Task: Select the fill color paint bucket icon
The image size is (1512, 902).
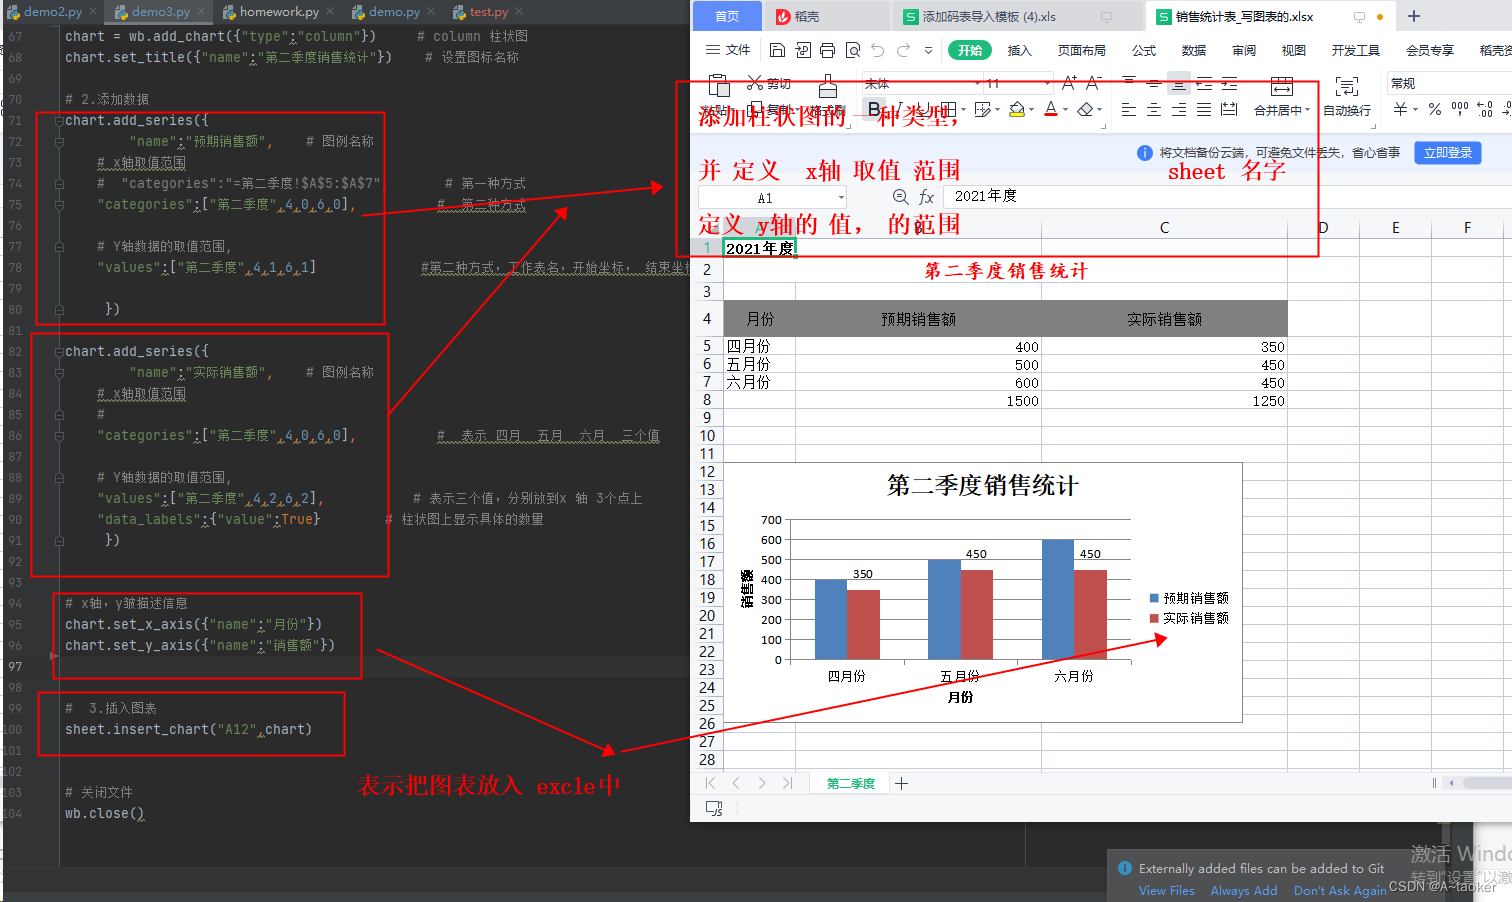Action: pos(1017,108)
